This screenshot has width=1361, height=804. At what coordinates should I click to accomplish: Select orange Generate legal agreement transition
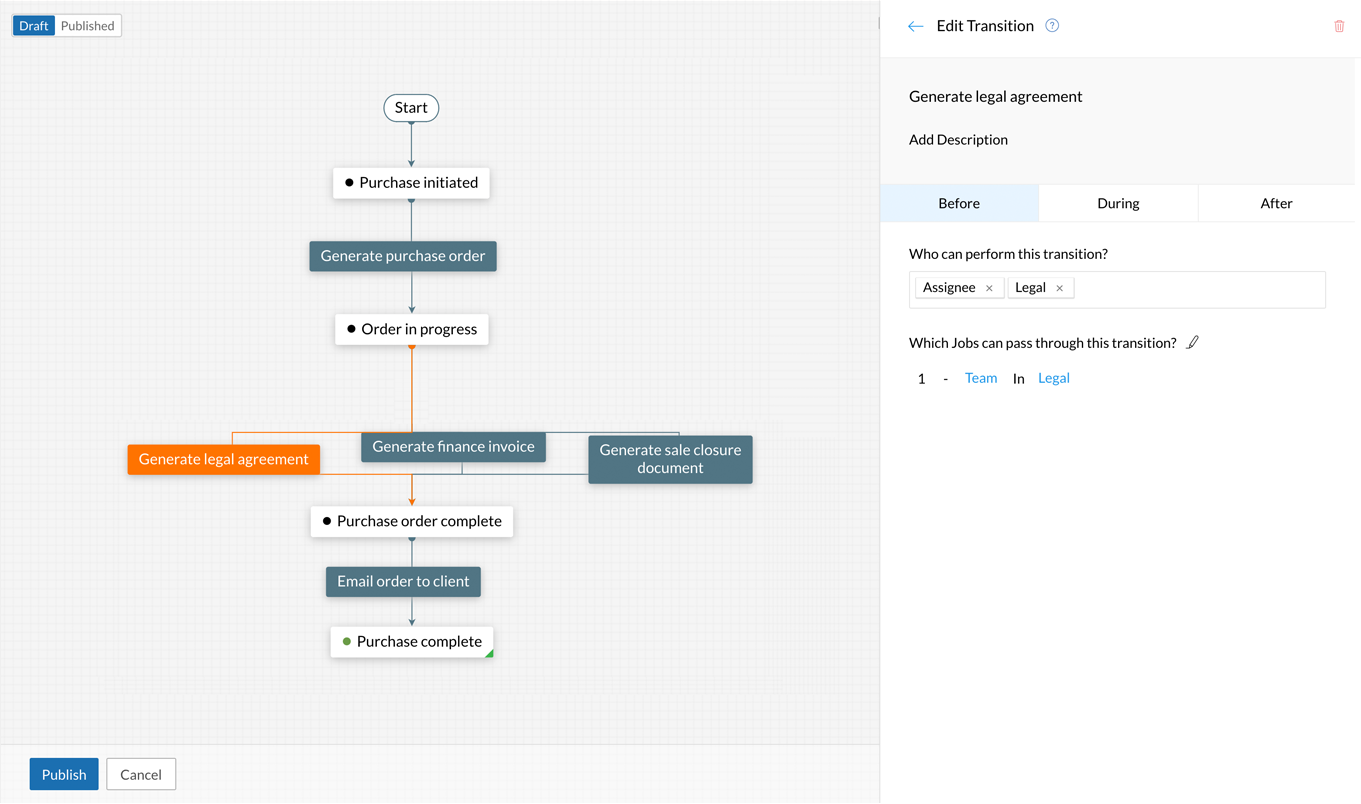tap(224, 459)
